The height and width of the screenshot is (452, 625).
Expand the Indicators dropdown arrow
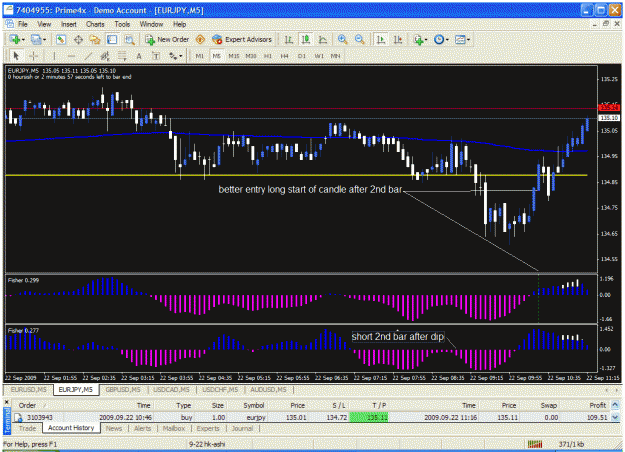click(x=426, y=40)
